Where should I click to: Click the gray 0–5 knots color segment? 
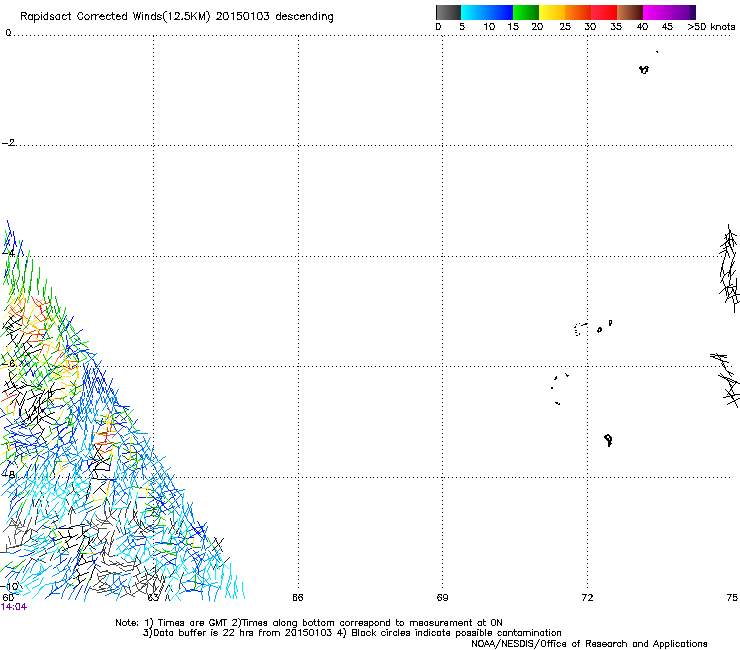[448, 12]
